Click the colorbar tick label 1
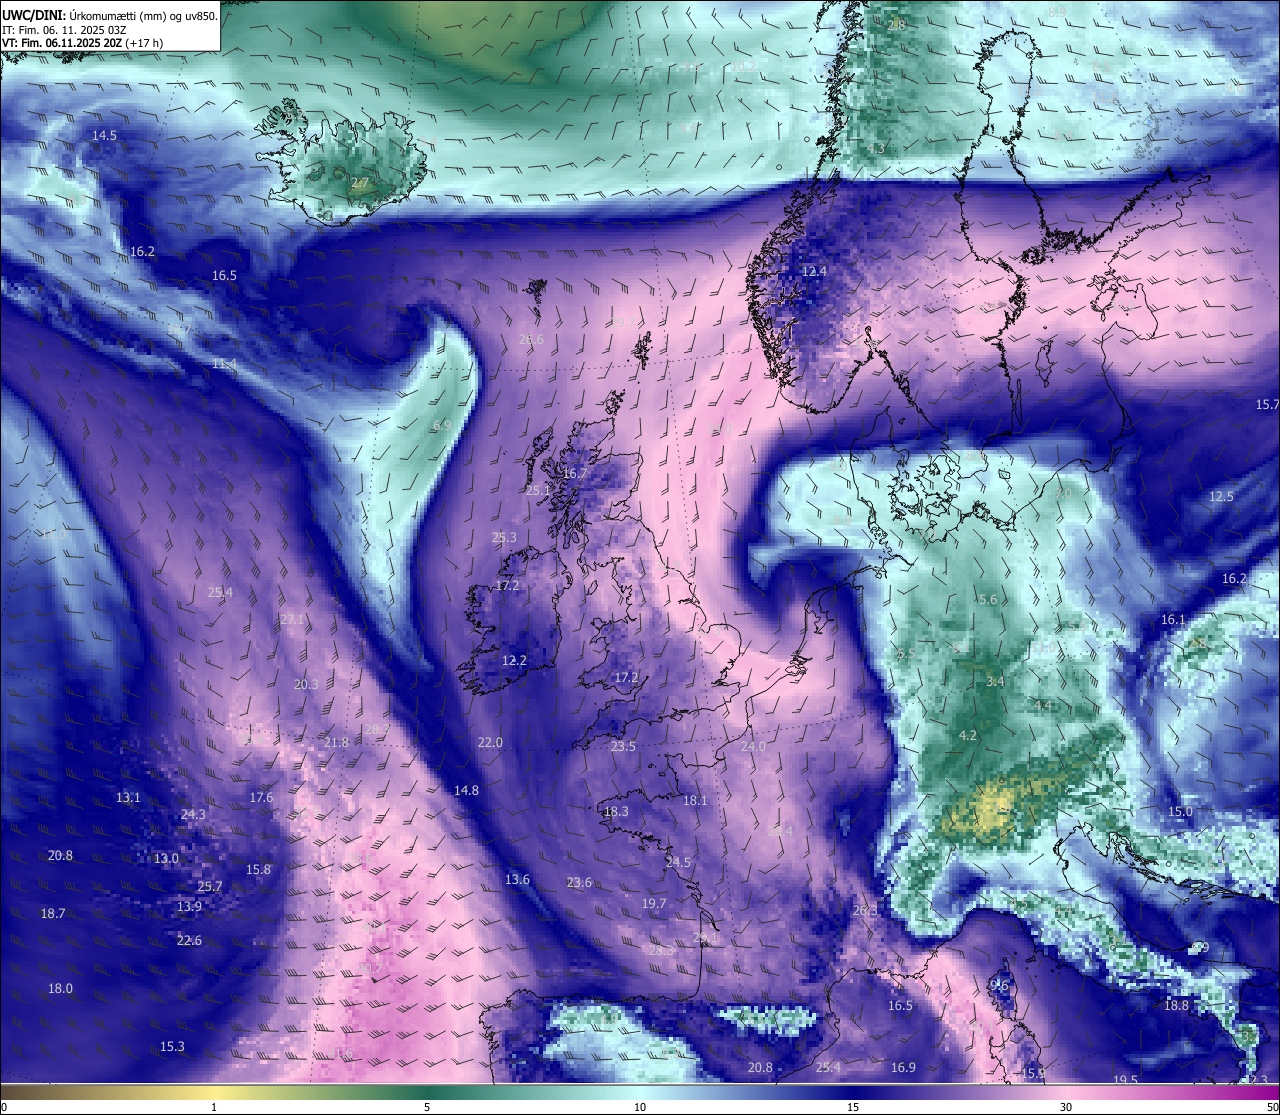 point(213,1107)
